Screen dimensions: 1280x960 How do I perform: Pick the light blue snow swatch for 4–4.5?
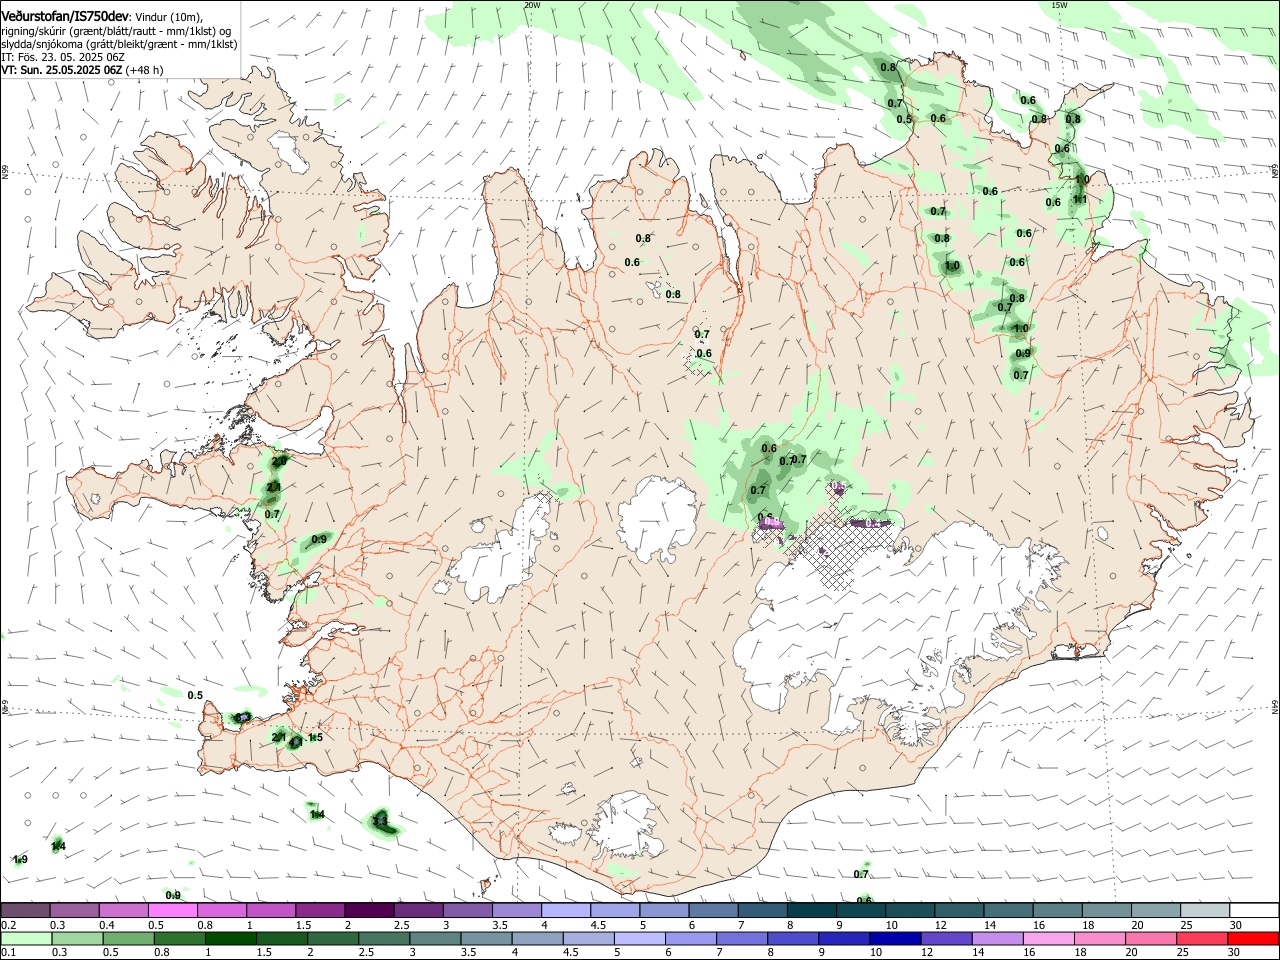566,910
